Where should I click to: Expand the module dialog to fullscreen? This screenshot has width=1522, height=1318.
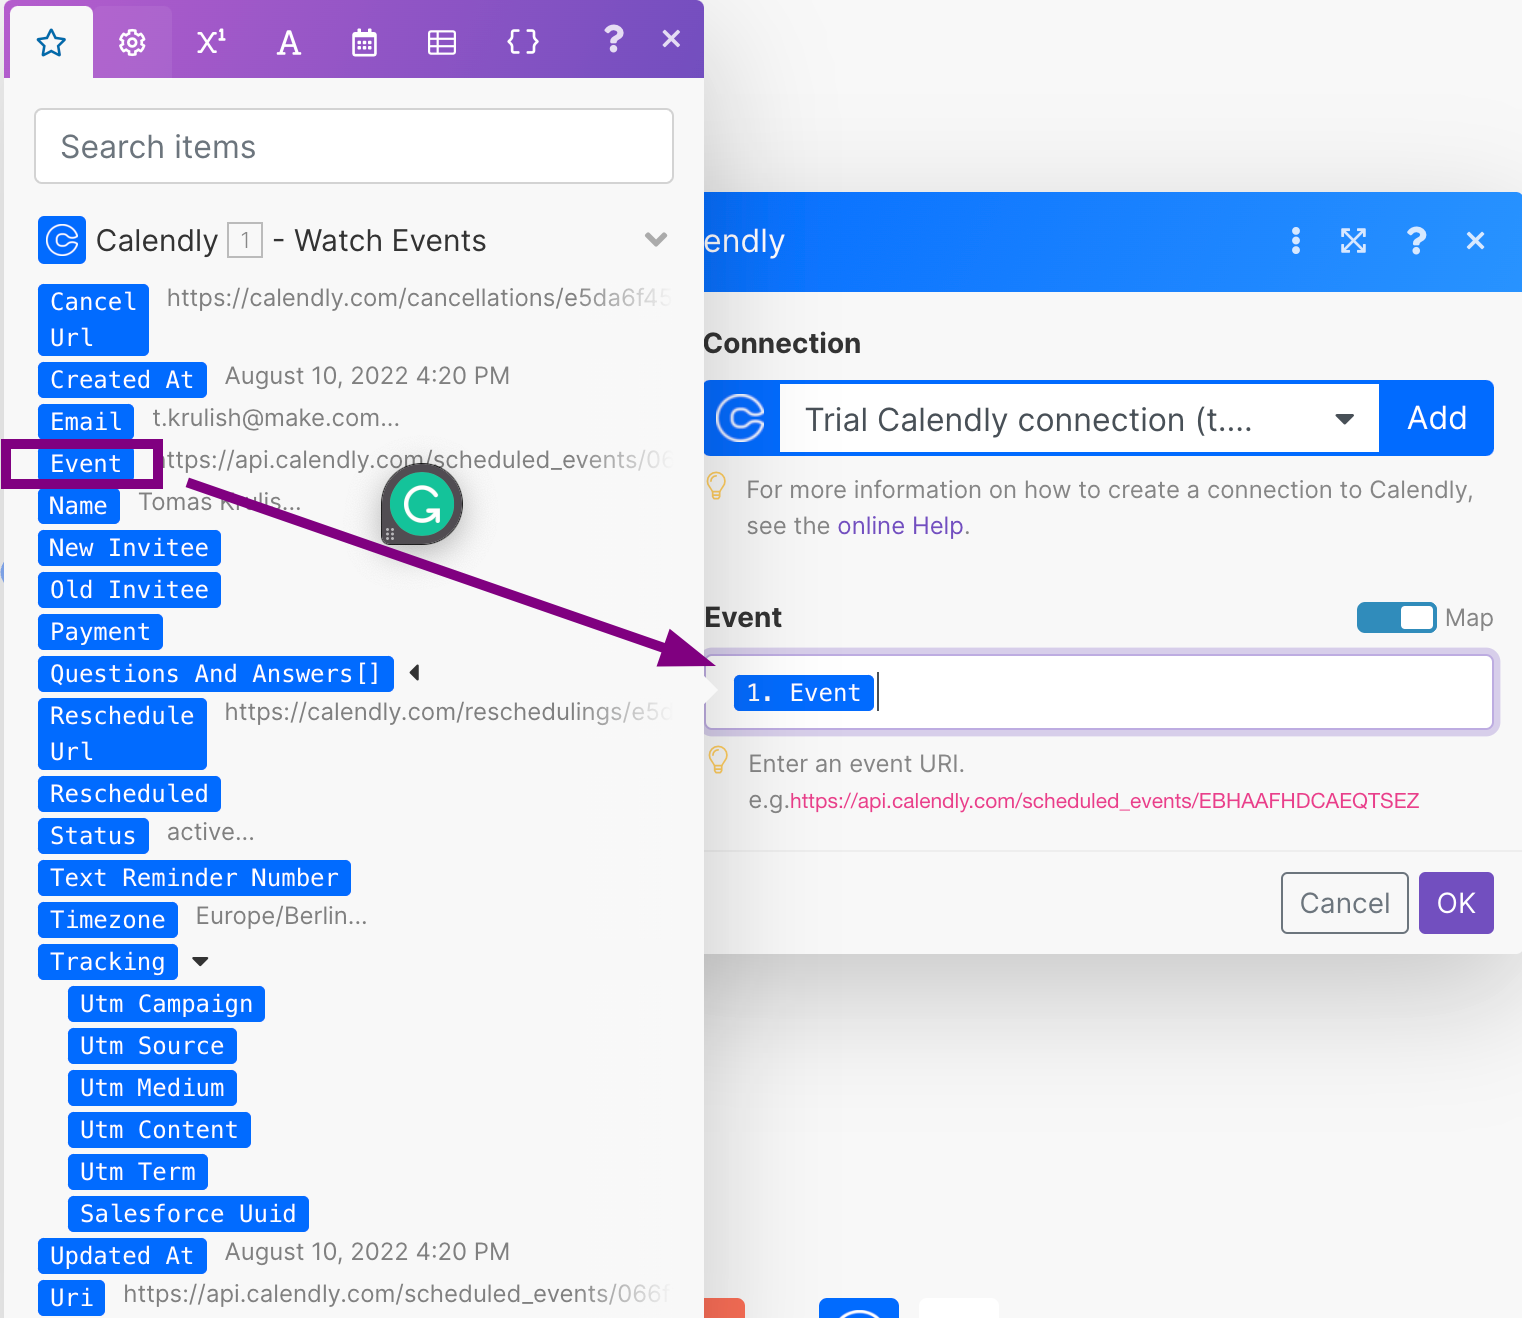point(1354,241)
